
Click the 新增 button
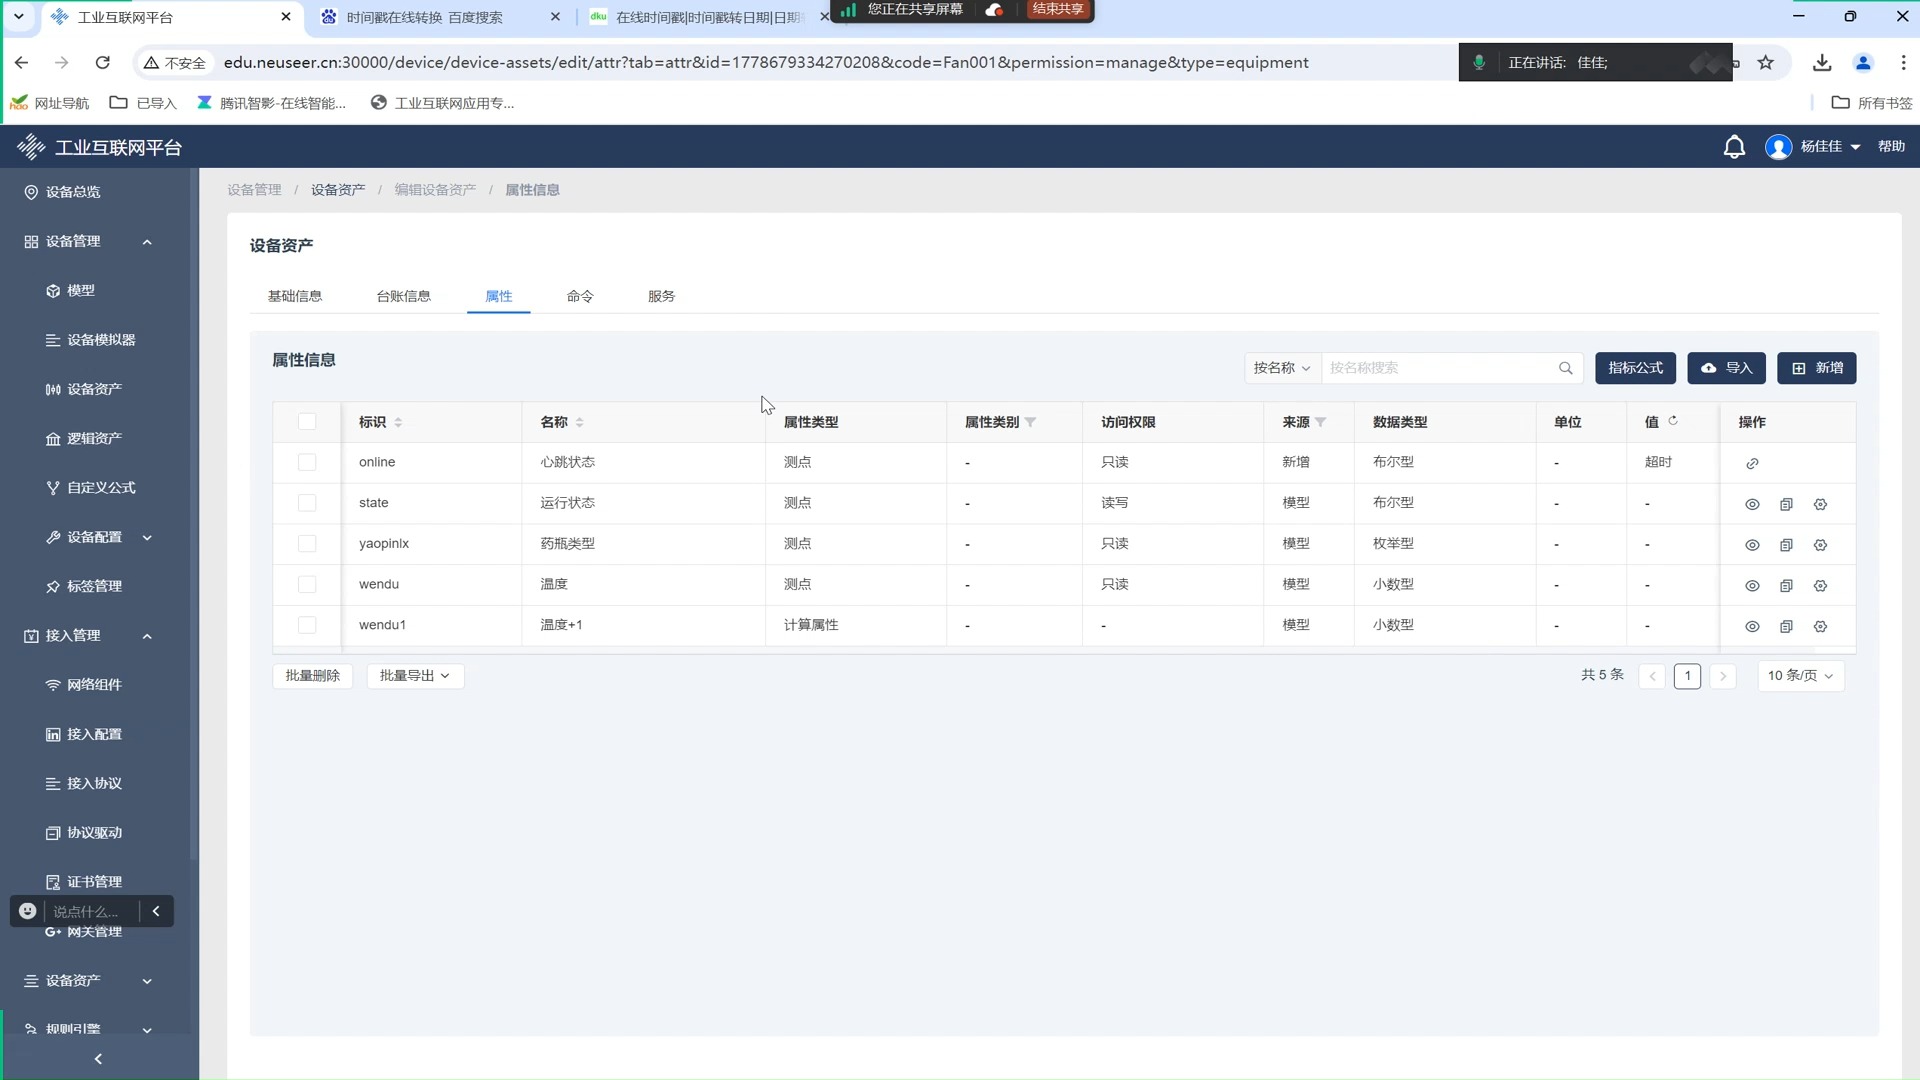pos(1816,368)
